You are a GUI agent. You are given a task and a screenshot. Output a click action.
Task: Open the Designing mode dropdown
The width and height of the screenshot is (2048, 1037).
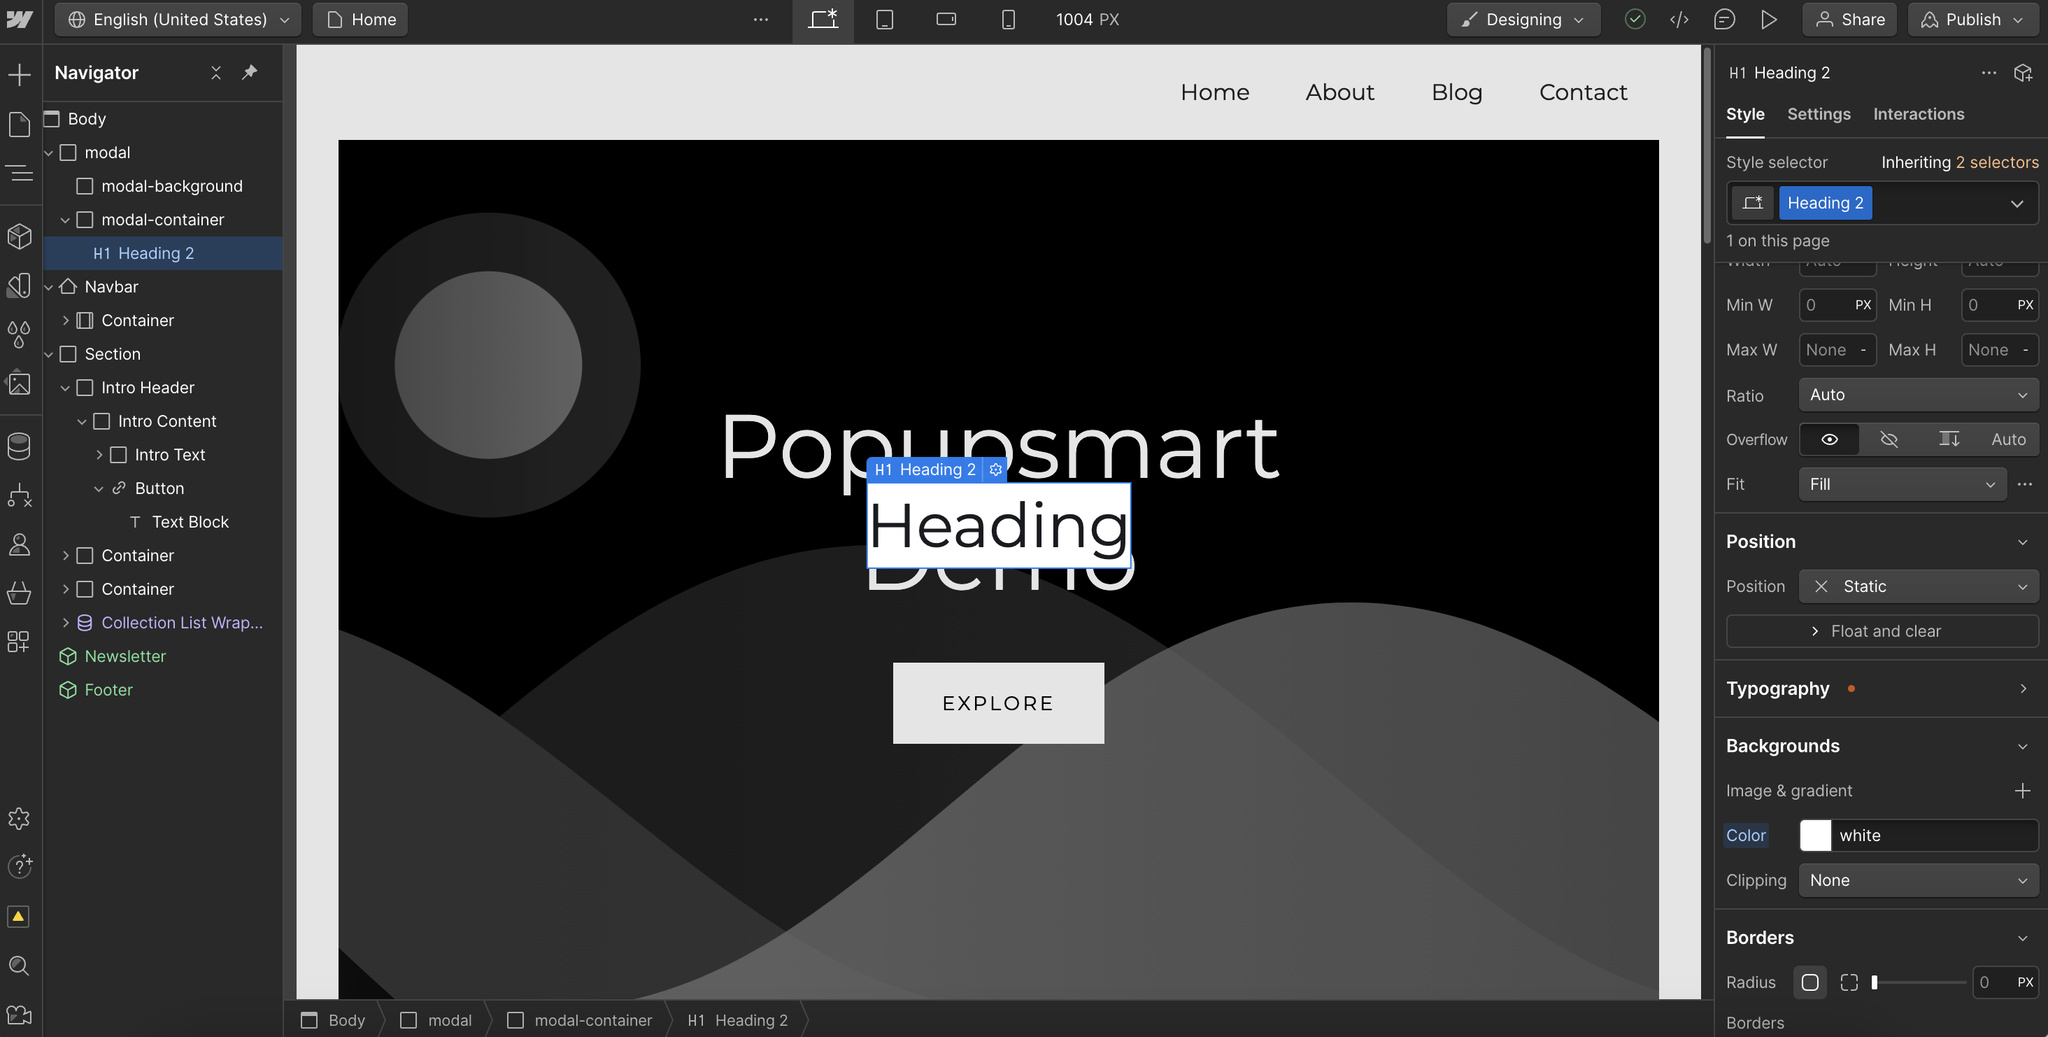tap(1523, 20)
